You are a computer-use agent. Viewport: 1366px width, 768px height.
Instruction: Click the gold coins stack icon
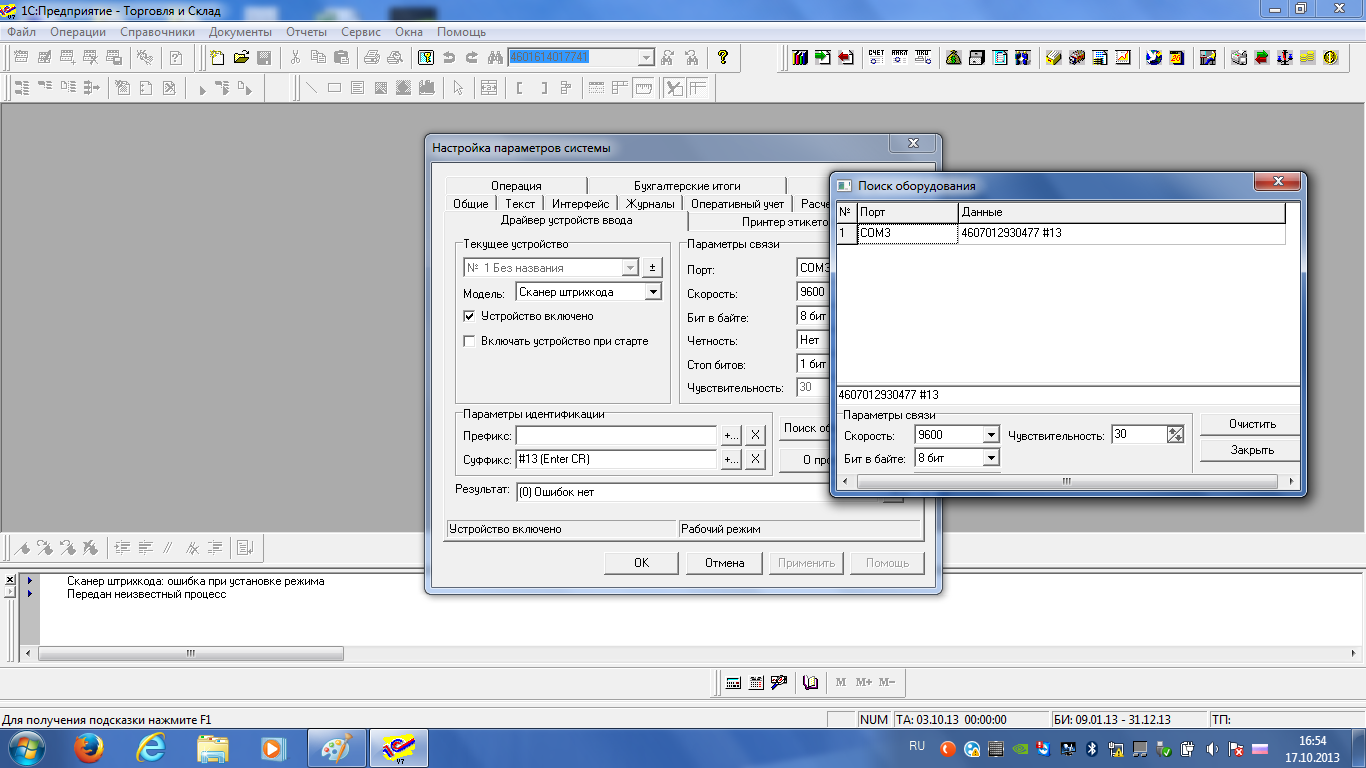(1308, 57)
